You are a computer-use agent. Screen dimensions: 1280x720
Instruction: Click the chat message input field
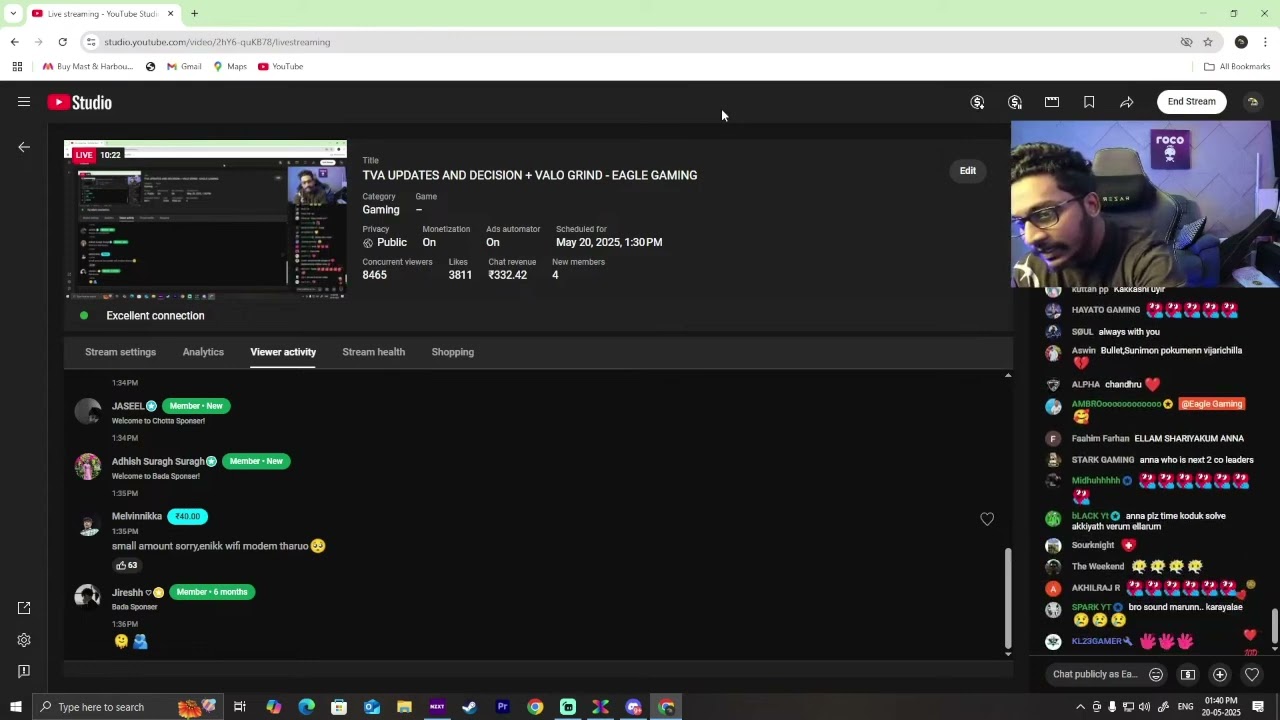click(1095, 674)
